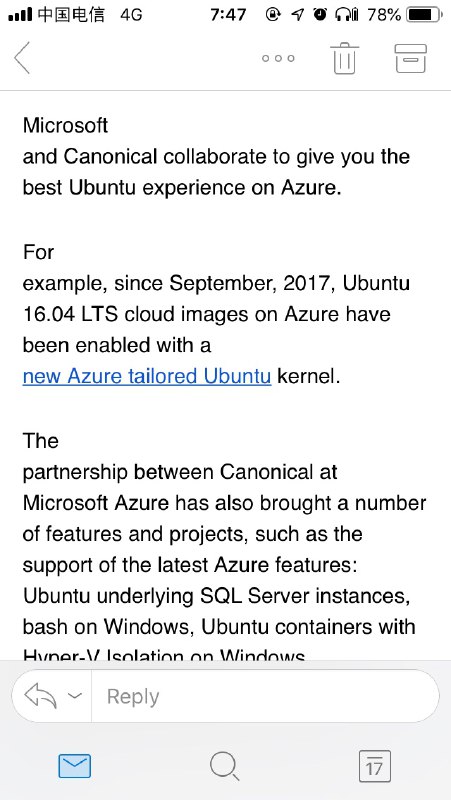Tap the battery icon in status bar
Viewport: 451px width, 800px height.
[424, 15]
